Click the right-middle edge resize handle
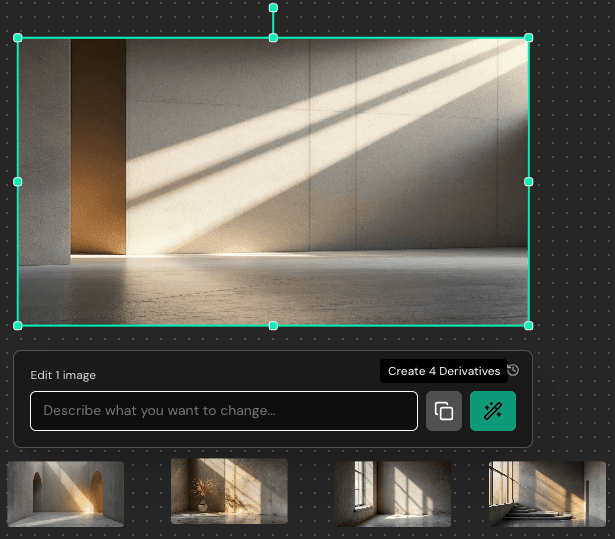Viewport: 615px width, 539px height. (528, 182)
